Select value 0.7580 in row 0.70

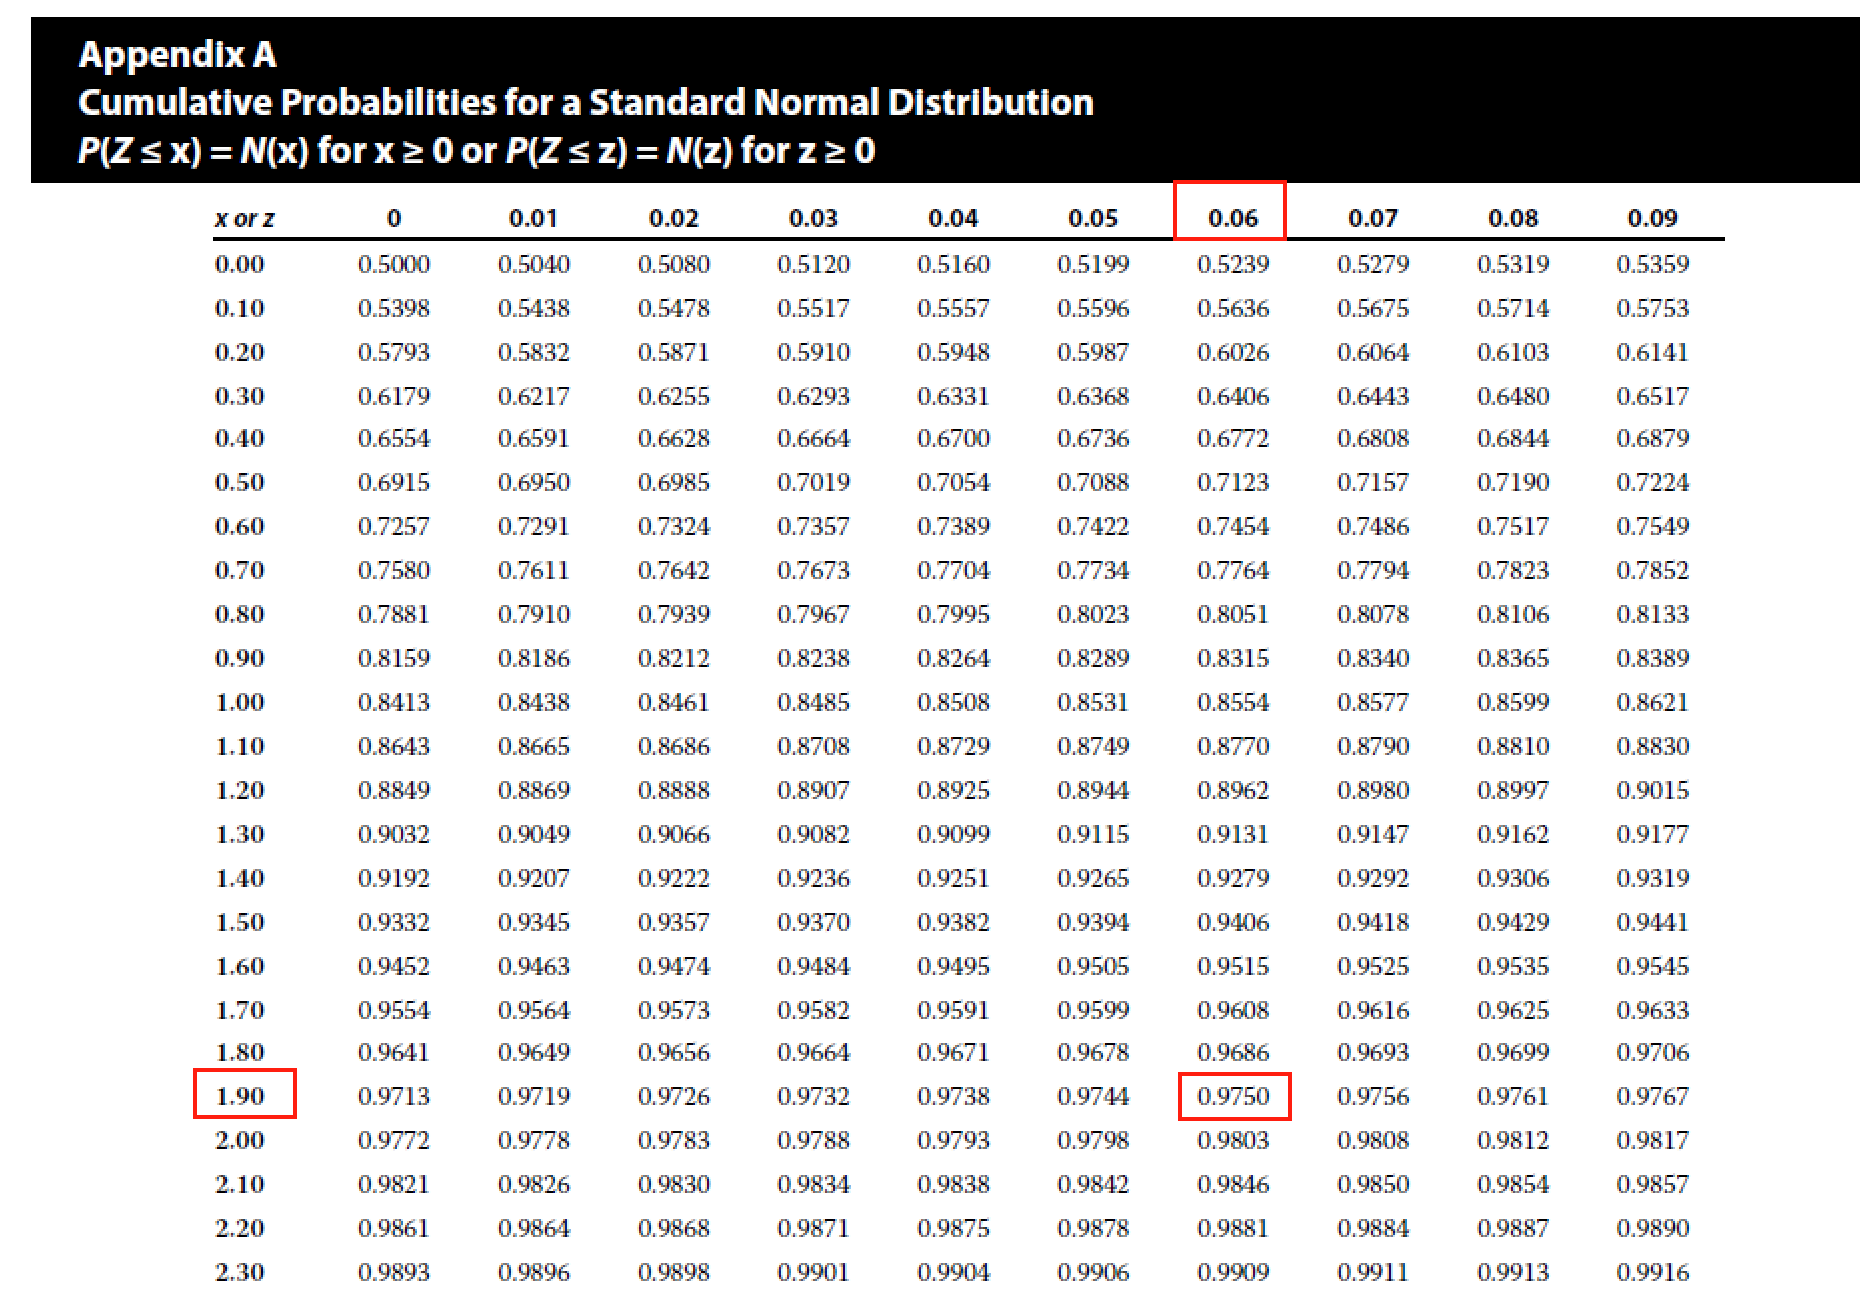coord(394,570)
